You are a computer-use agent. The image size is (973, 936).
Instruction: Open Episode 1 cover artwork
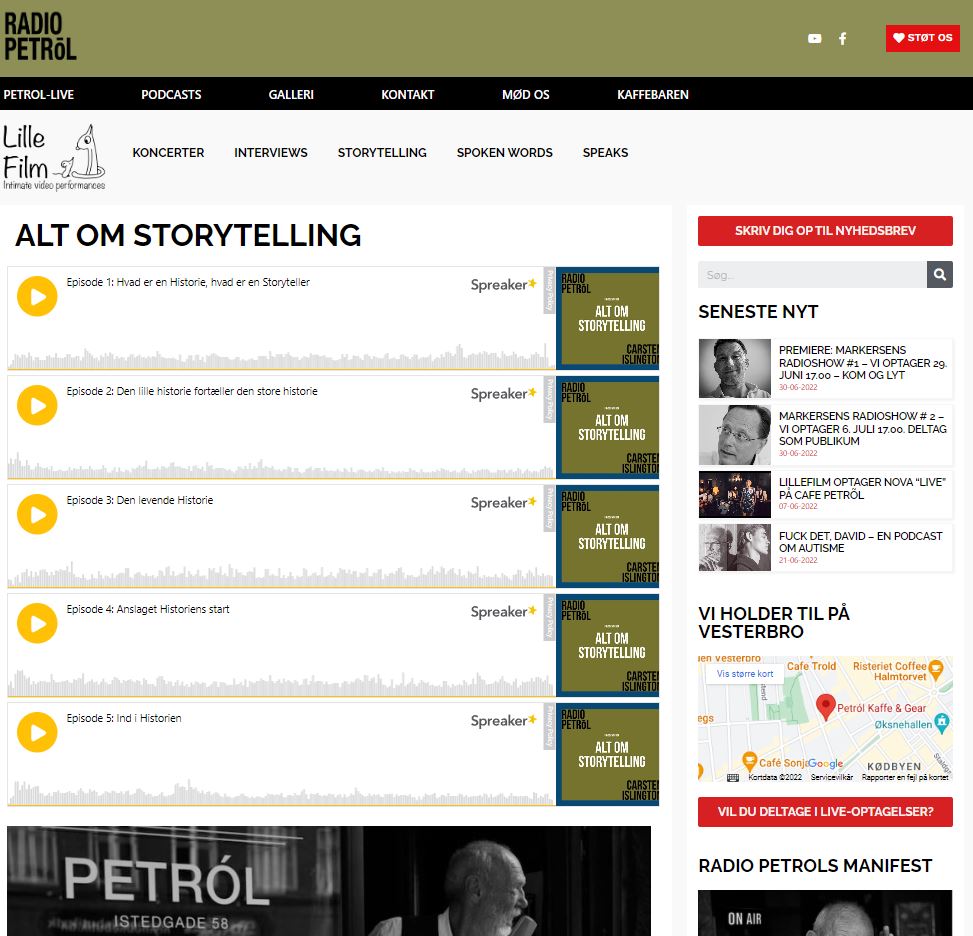[608, 318]
